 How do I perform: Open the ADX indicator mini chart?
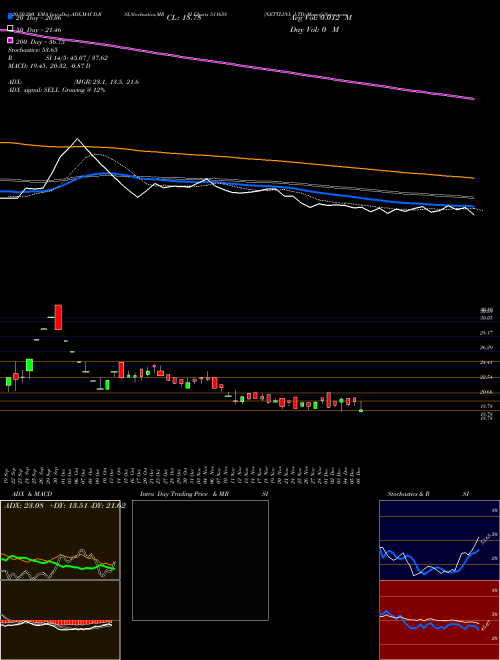60,540
